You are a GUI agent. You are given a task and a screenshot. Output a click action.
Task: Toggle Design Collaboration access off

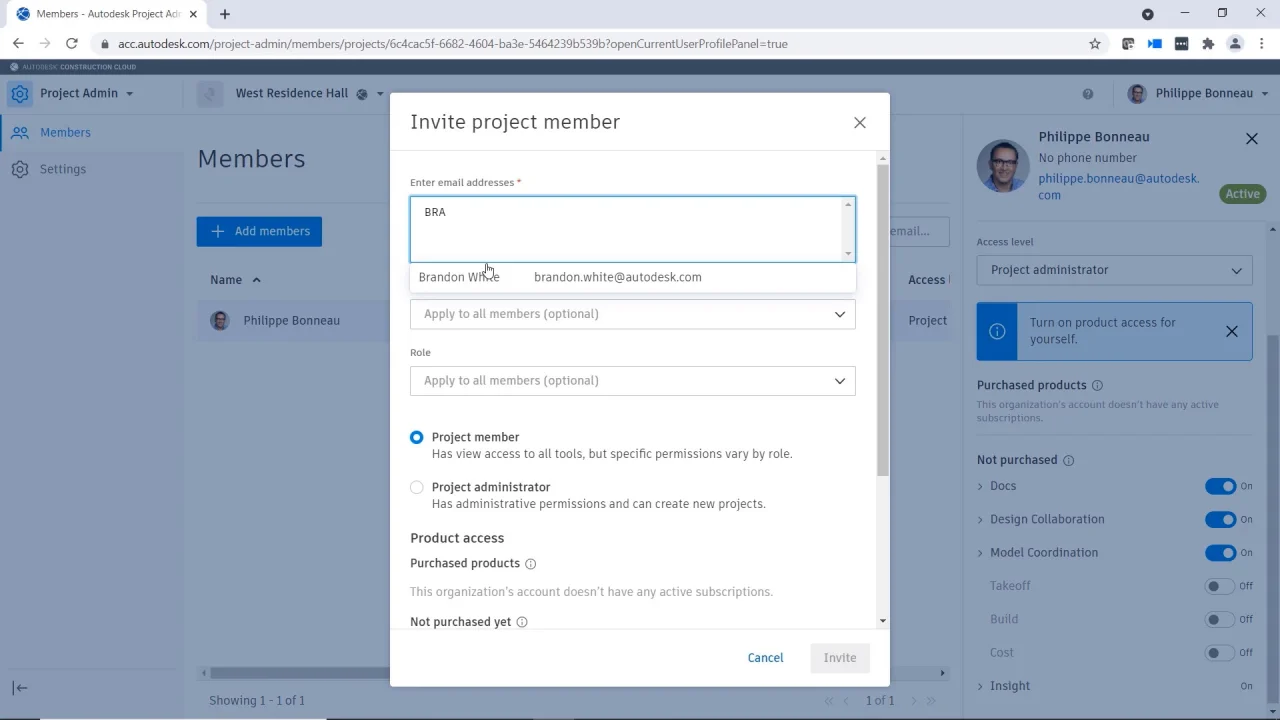coord(1220,519)
